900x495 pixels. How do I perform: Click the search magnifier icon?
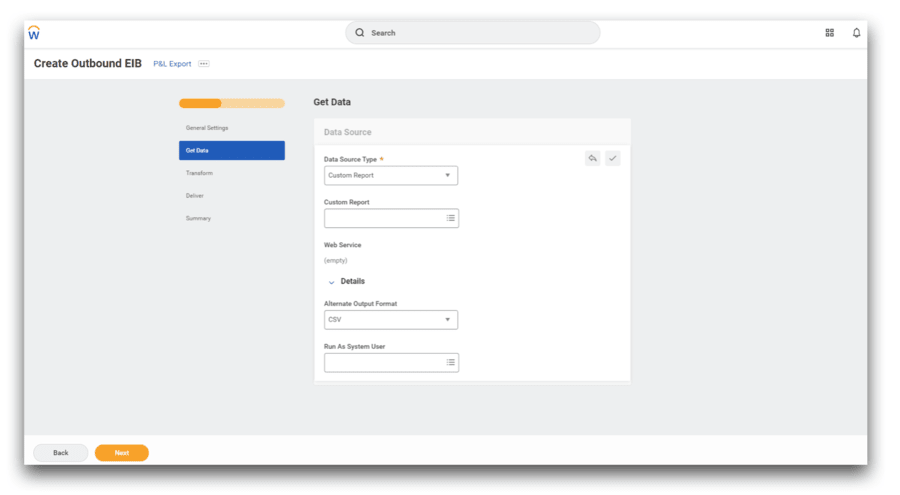[x=360, y=33]
